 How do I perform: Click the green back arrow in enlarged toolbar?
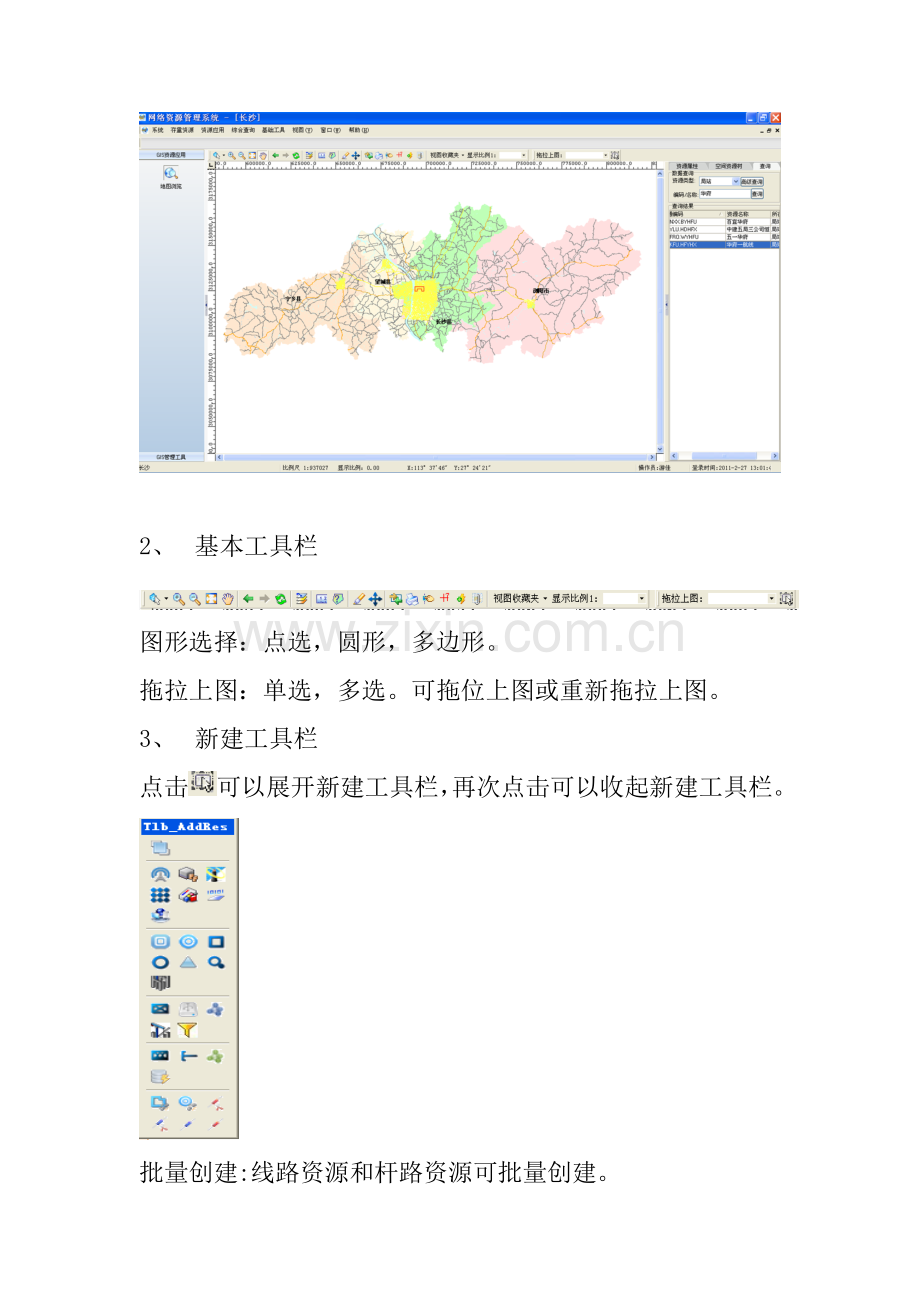248,599
